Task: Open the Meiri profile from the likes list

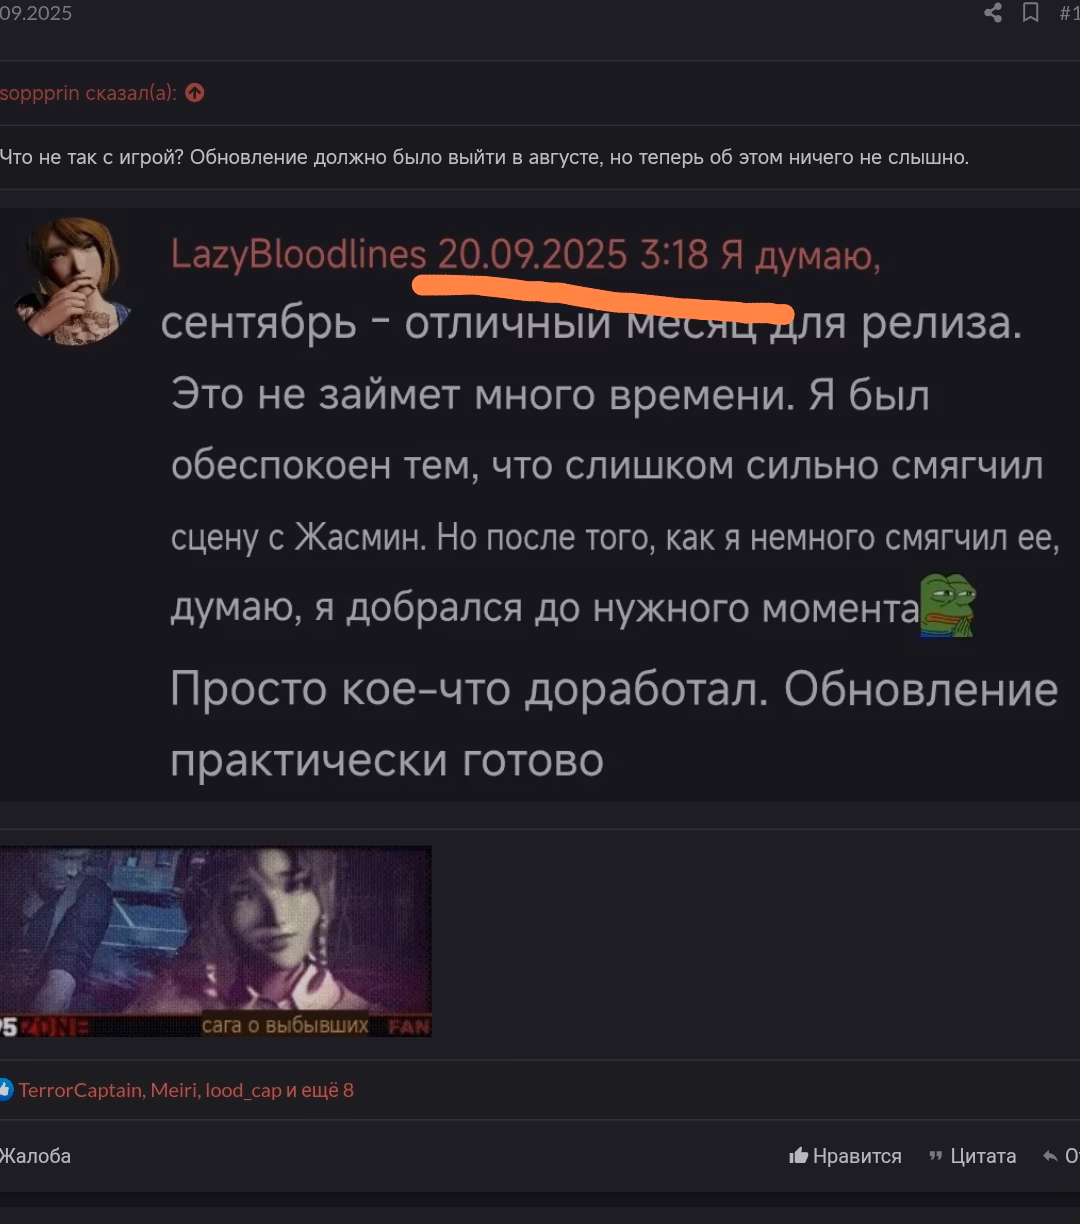Action: (x=173, y=1090)
